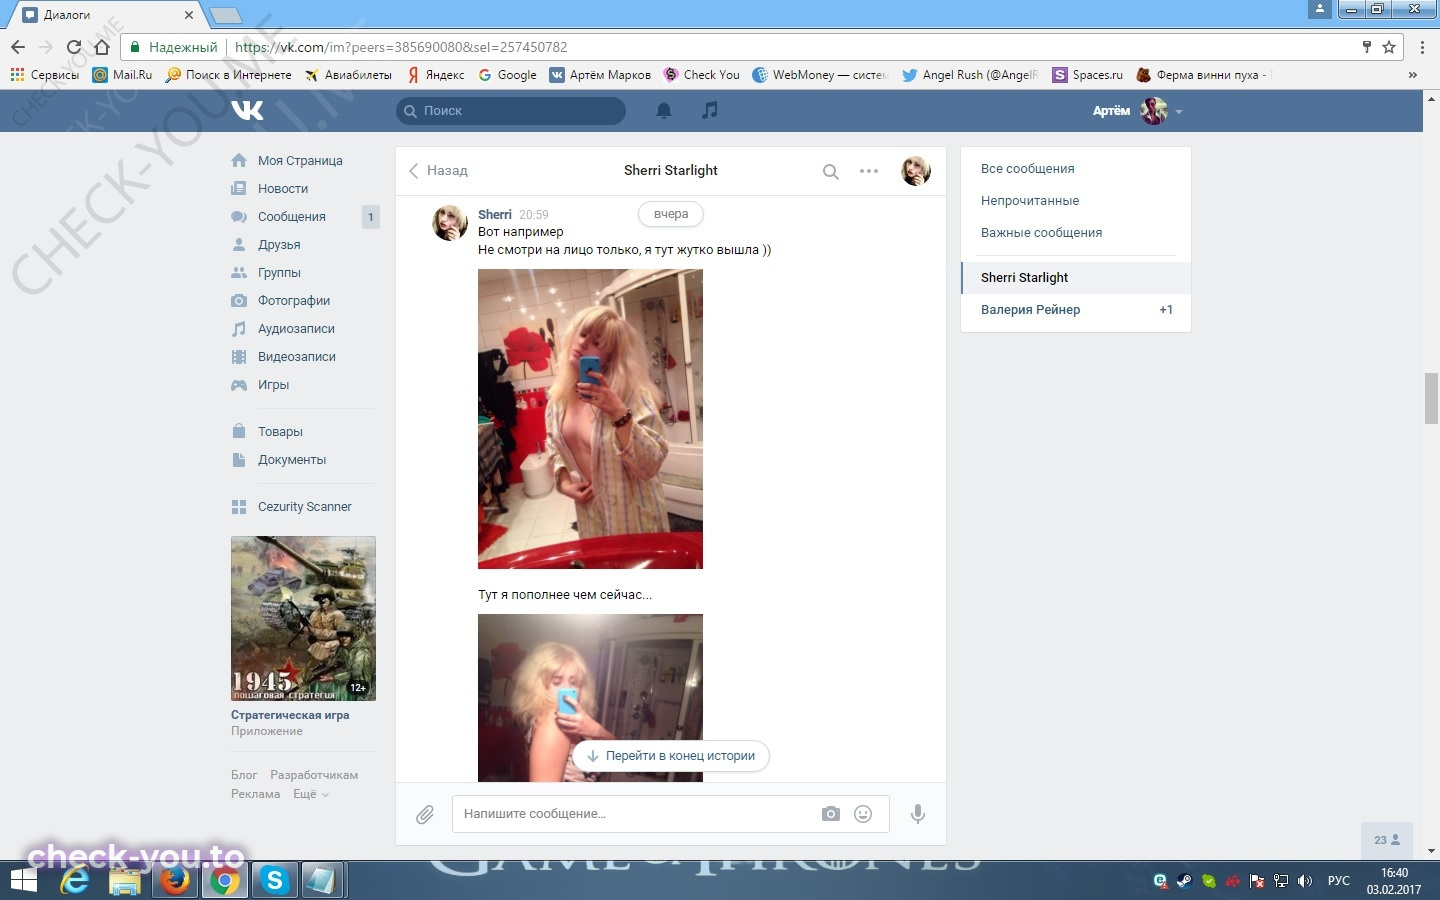This screenshot has height=900, width=1440.
Task: Focus the VK search field
Action: click(x=511, y=111)
